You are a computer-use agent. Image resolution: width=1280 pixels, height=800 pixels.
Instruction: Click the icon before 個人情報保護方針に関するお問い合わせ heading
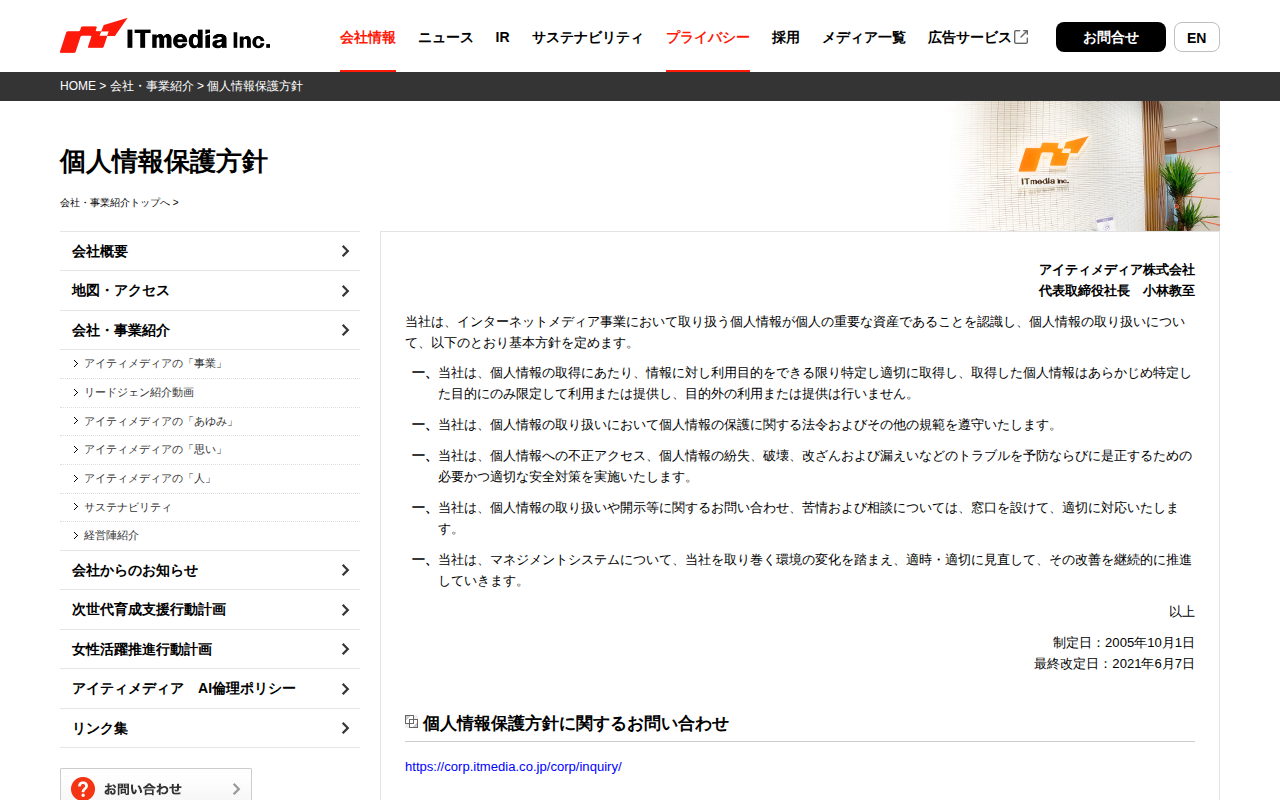[x=411, y=721]
